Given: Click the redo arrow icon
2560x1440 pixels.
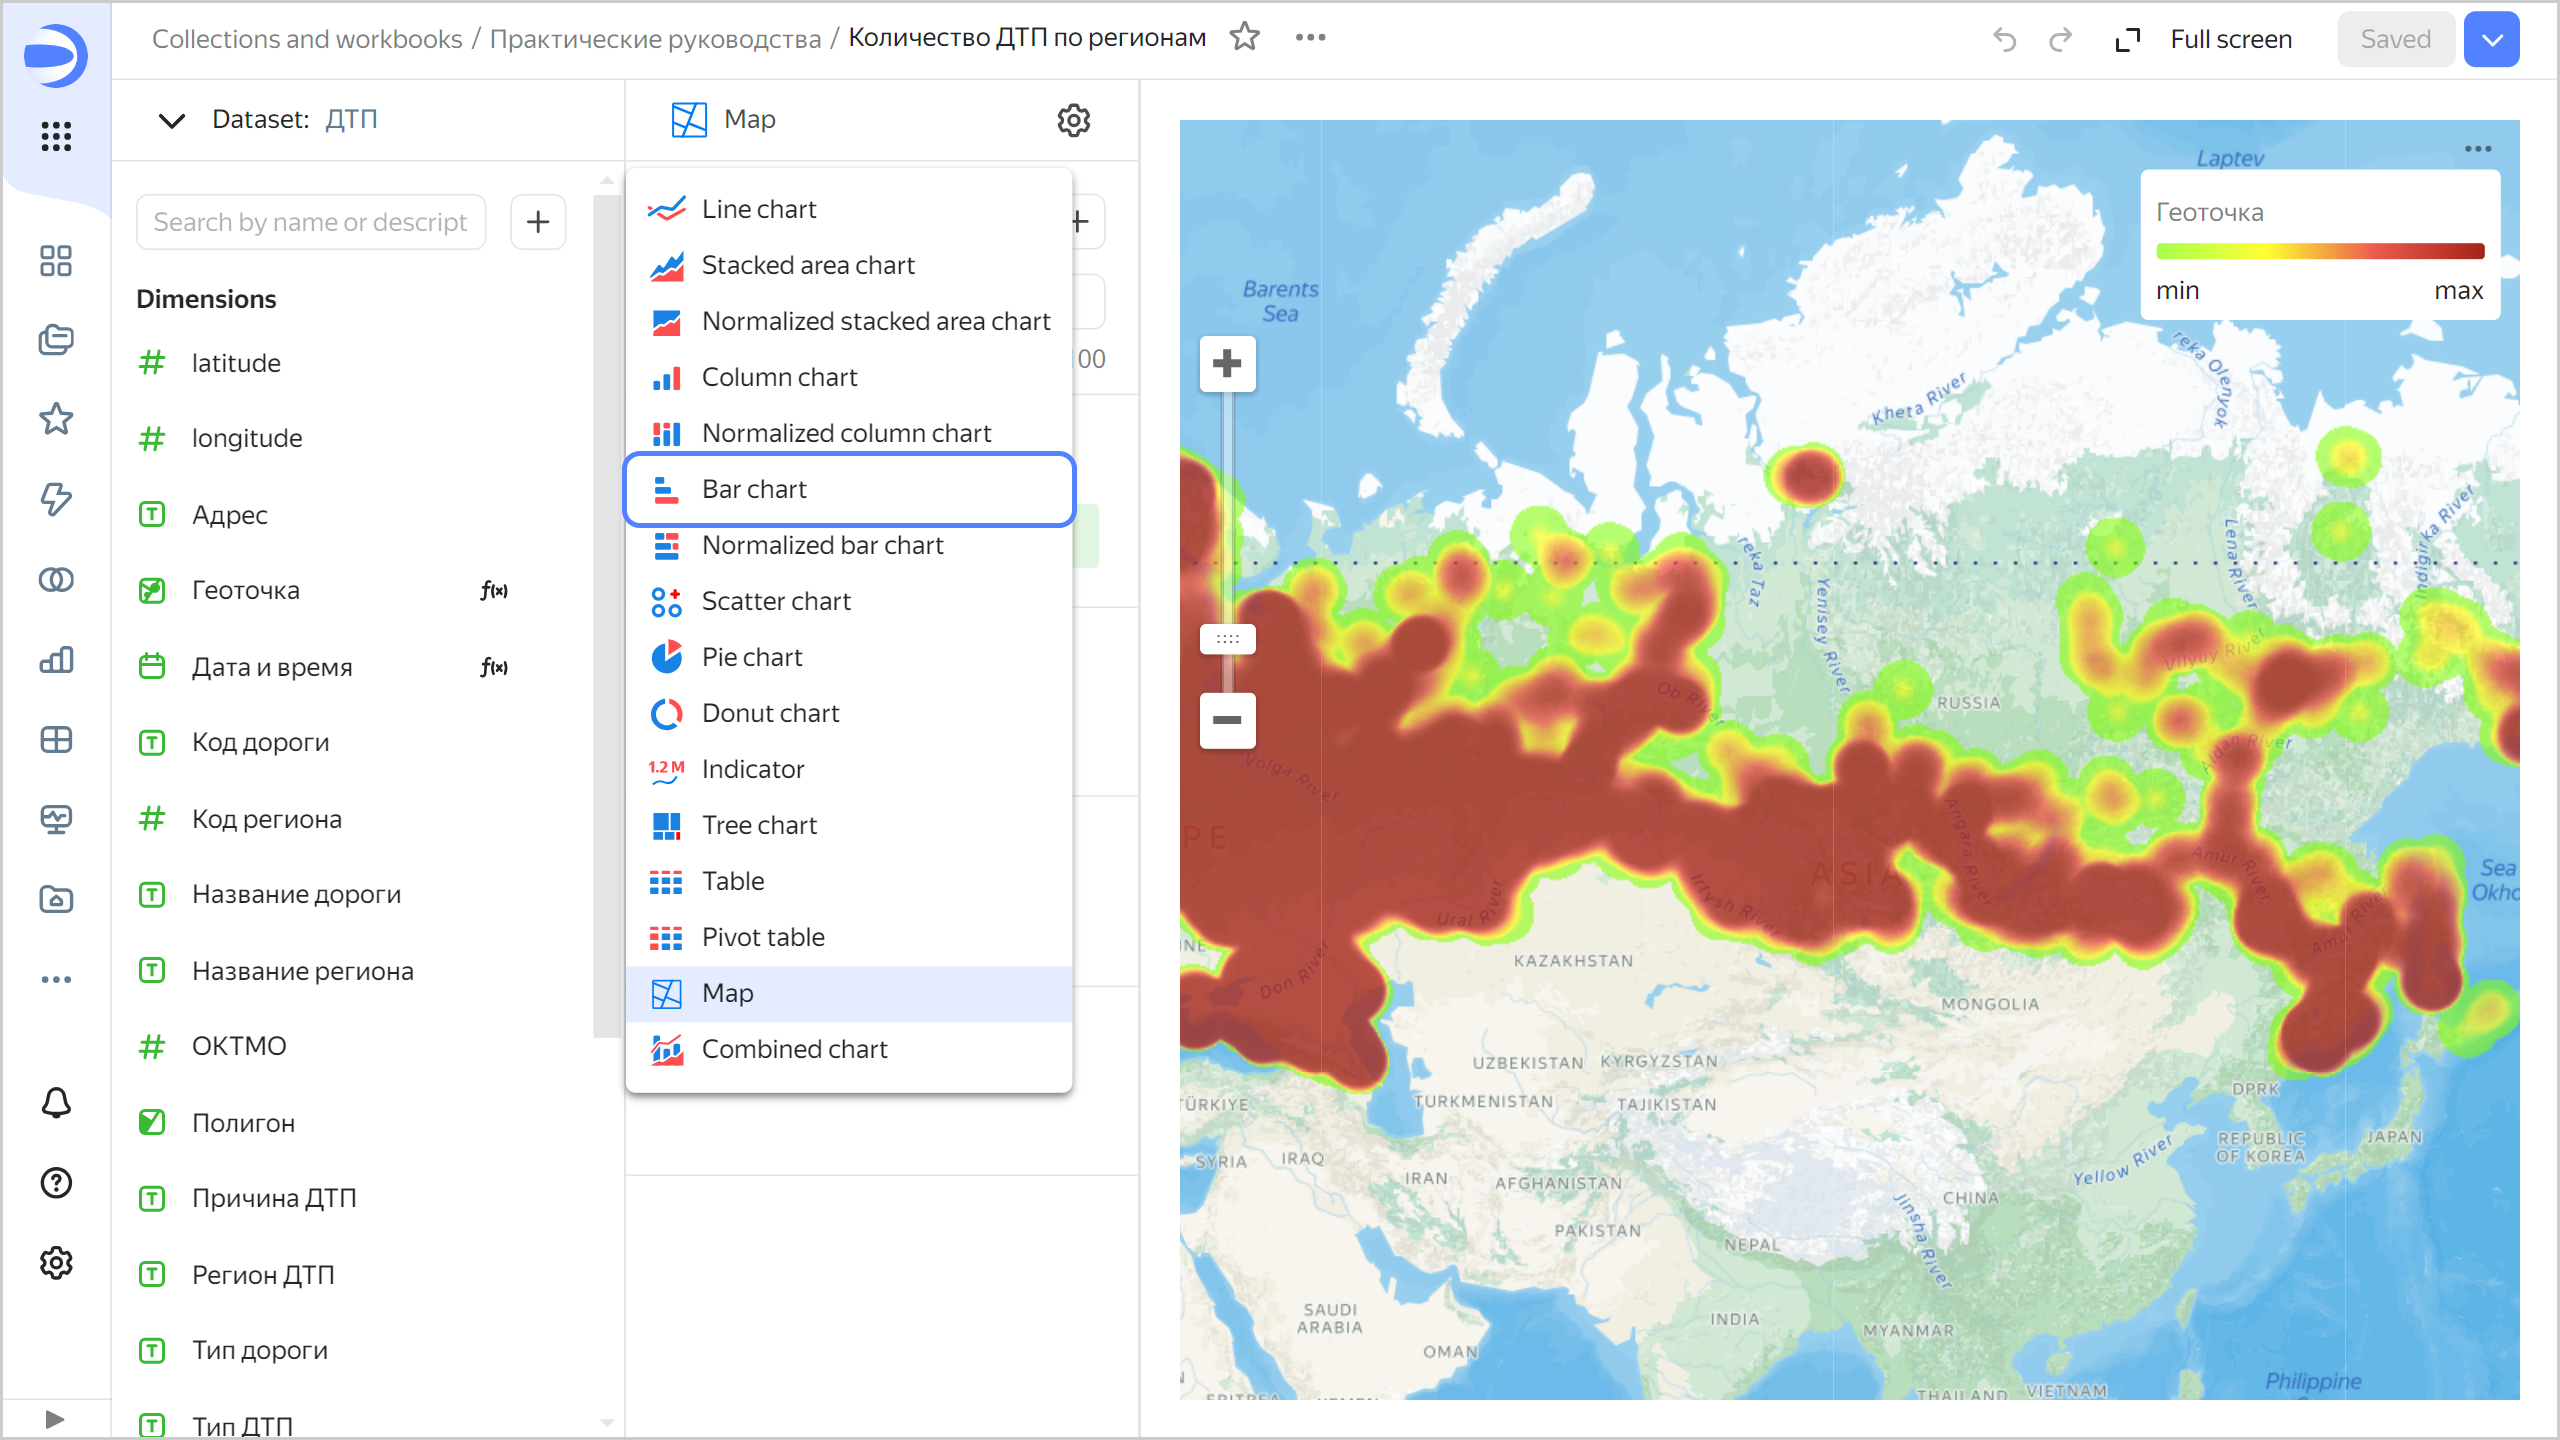Looking at the screenshot, I should [x=2060, y=39].
